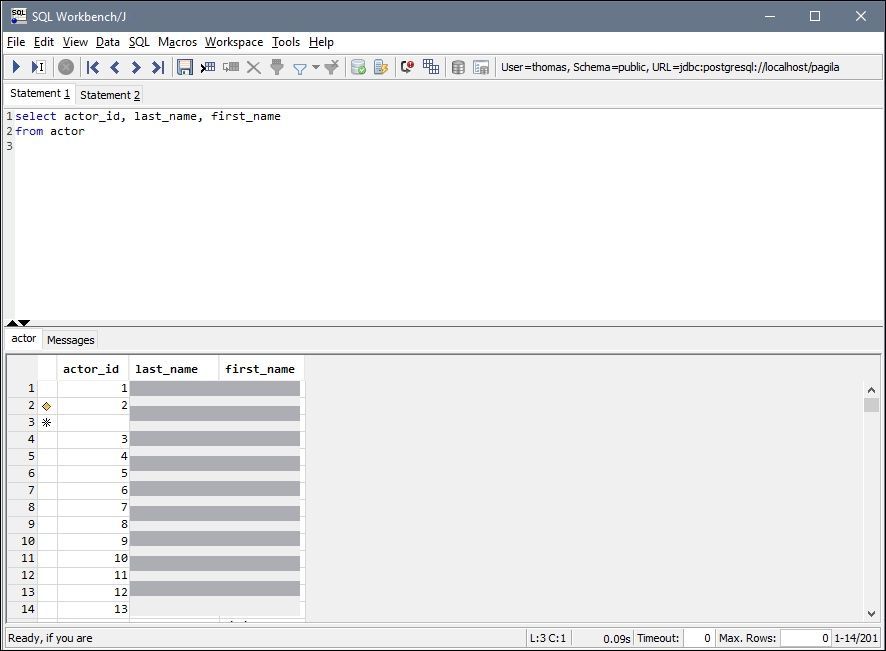Run the SQL with Execute button
Image resolution: width=886 pixels, height=651 pixels.
16,67
